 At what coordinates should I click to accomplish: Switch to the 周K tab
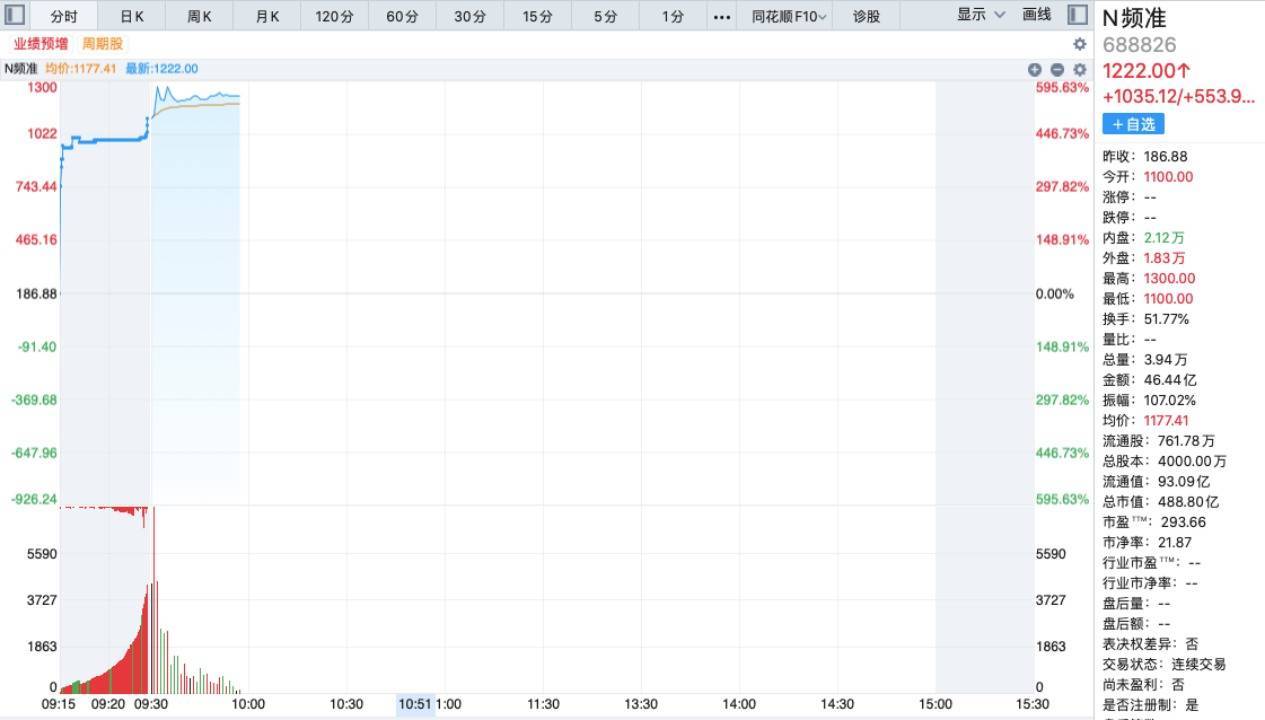(x=200, y=16)
